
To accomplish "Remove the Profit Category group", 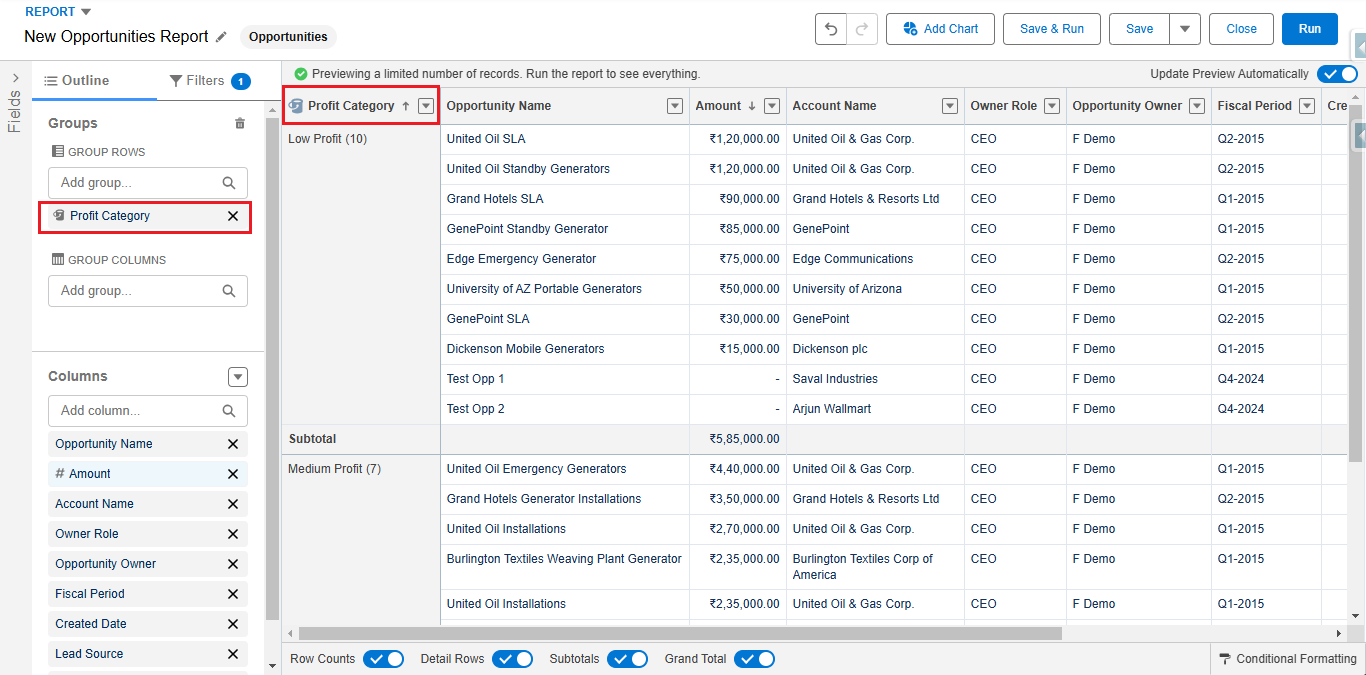I will tap(233, 216).
